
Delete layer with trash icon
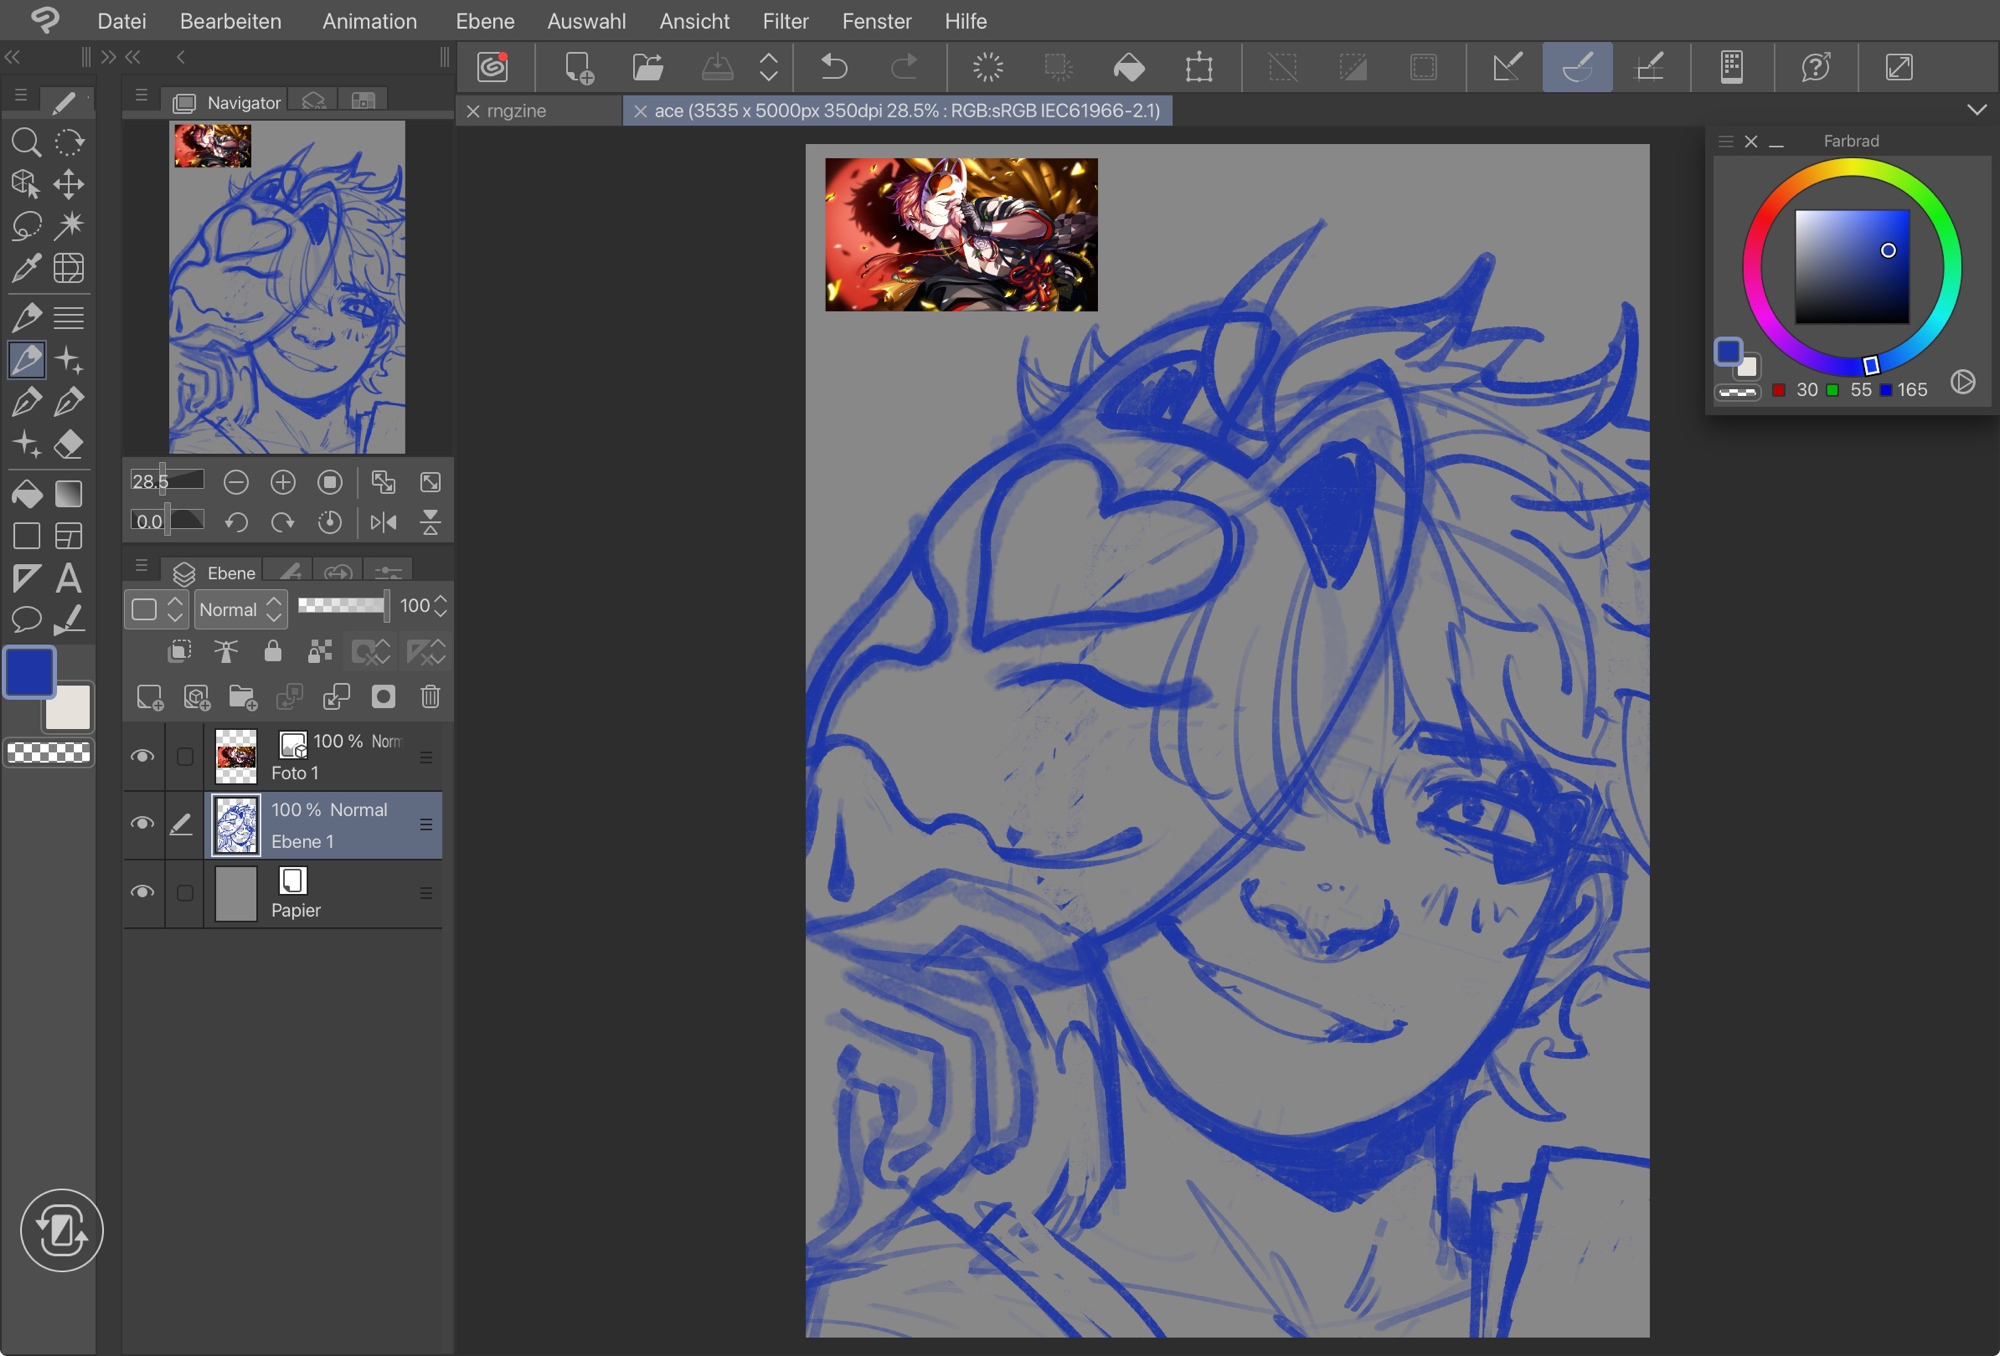[430, 697]
